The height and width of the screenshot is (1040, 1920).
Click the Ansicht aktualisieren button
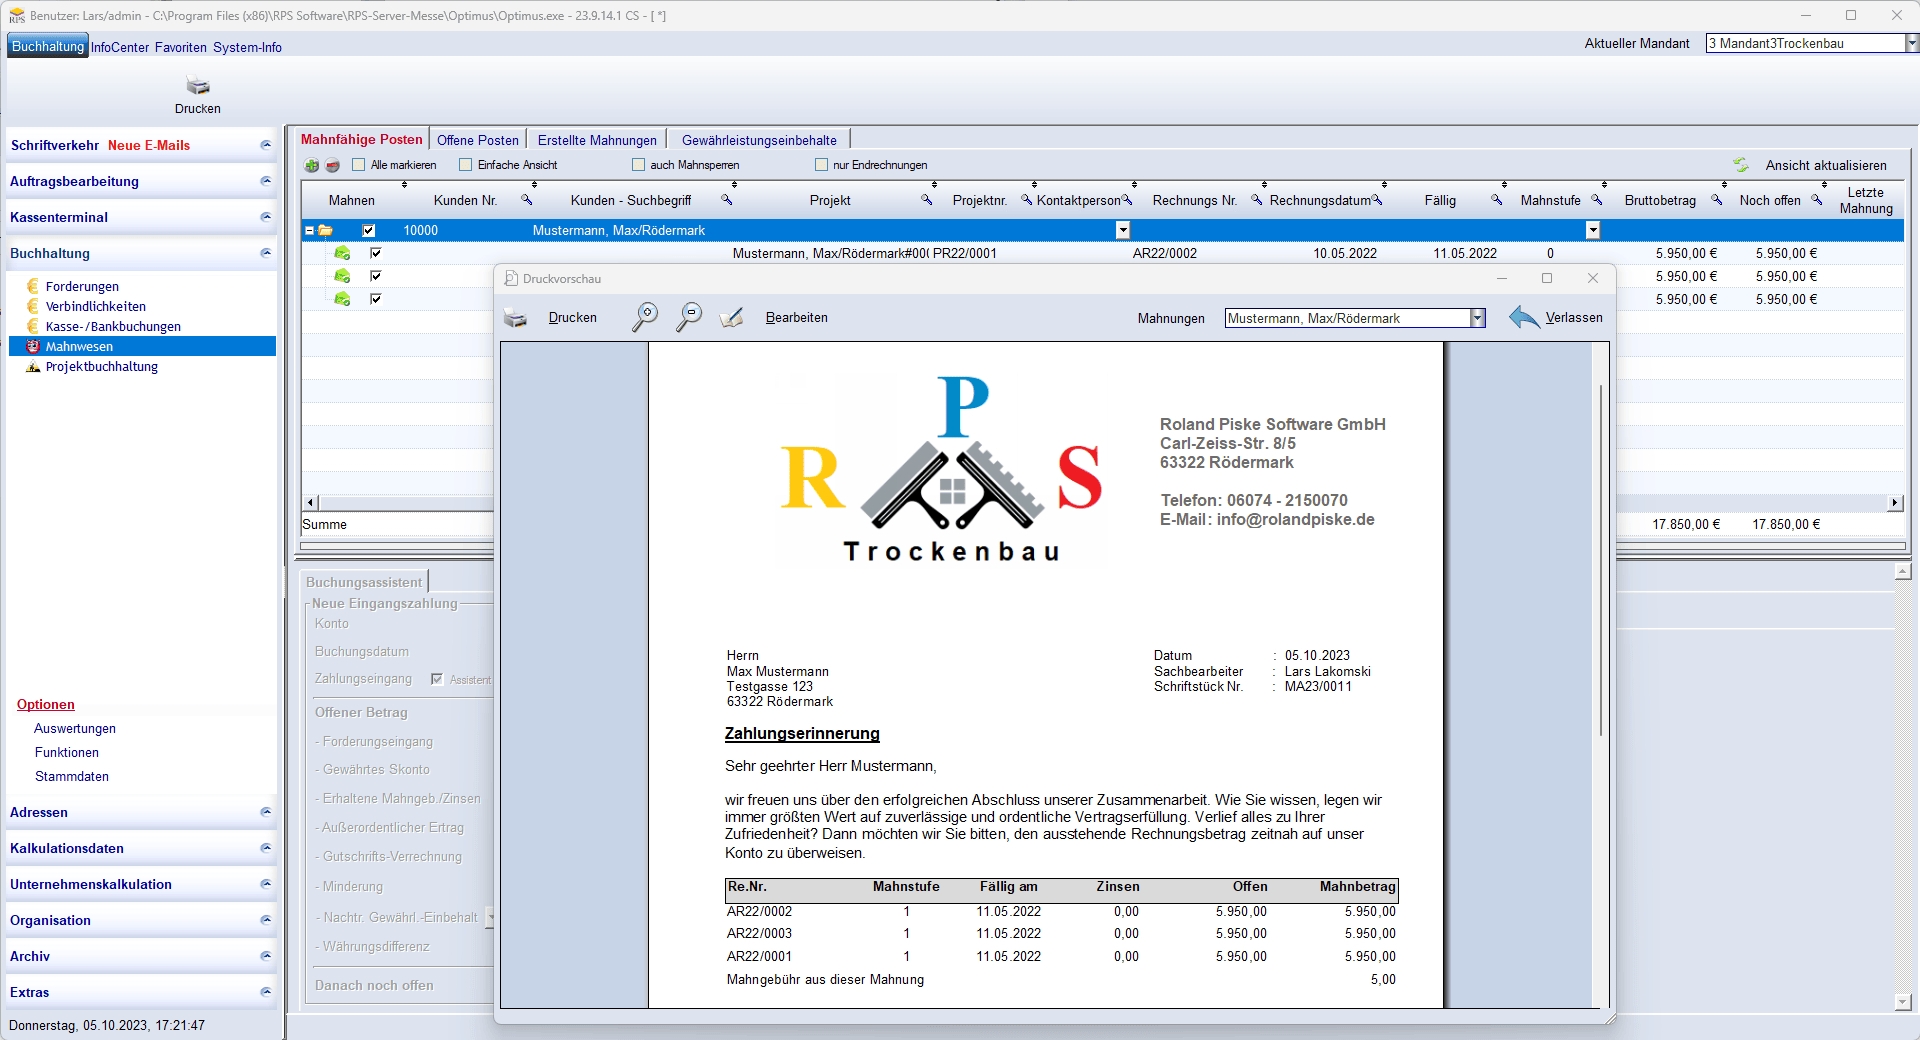1811,165
